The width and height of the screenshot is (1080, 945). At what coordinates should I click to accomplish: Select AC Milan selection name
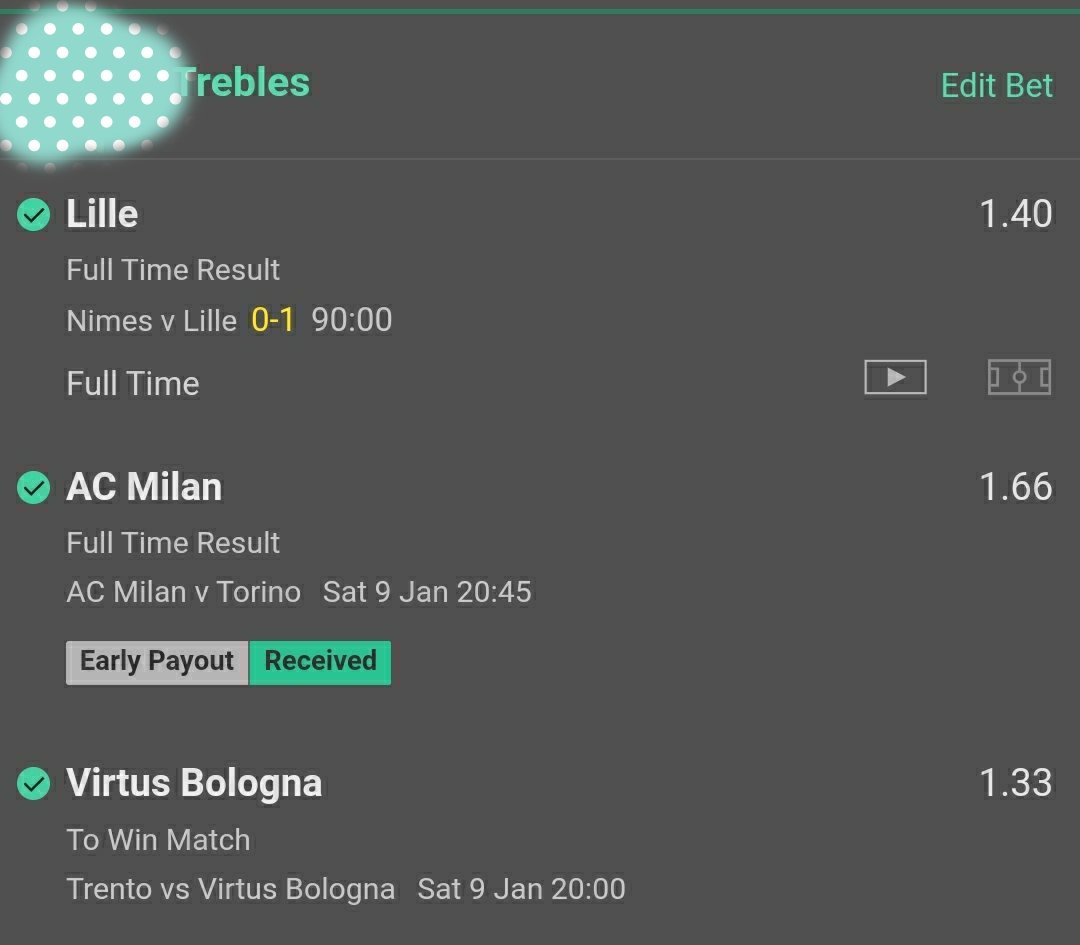(144, 487)
